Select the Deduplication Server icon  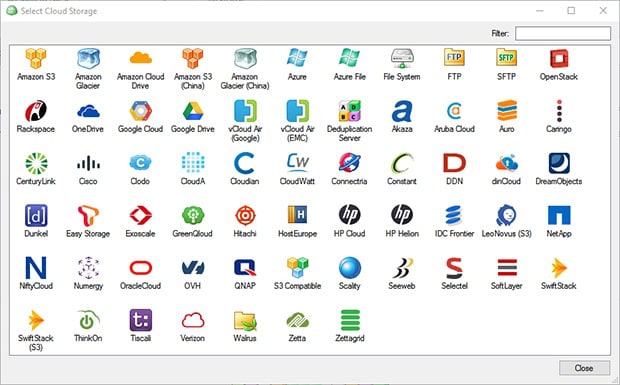(x=349, y=111)
